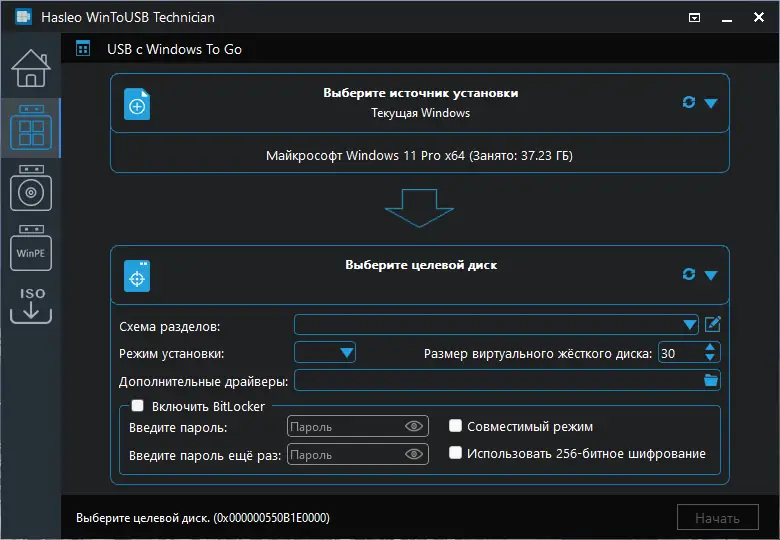780x540 pixels.
Task: Click the edit partition scheme pencil icon
Action: coord(713,324)
